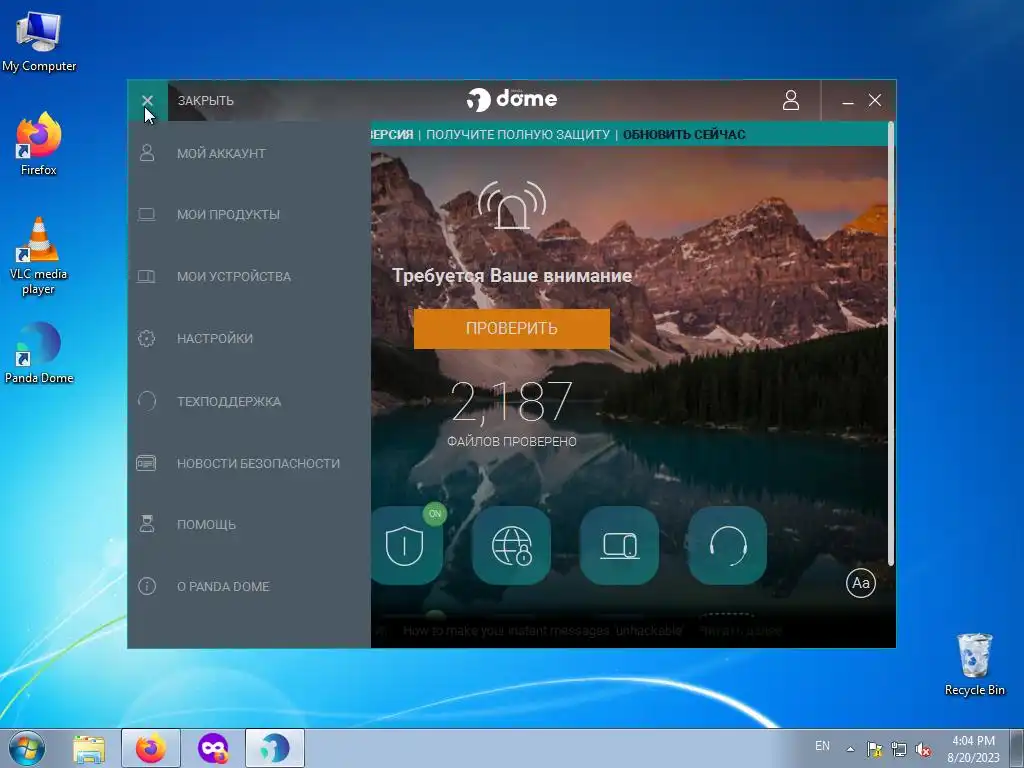The height and width of the screenshot is (768, 1024).
Task: Show hidden tray icons arrow
Action: [x=850, y=749]
